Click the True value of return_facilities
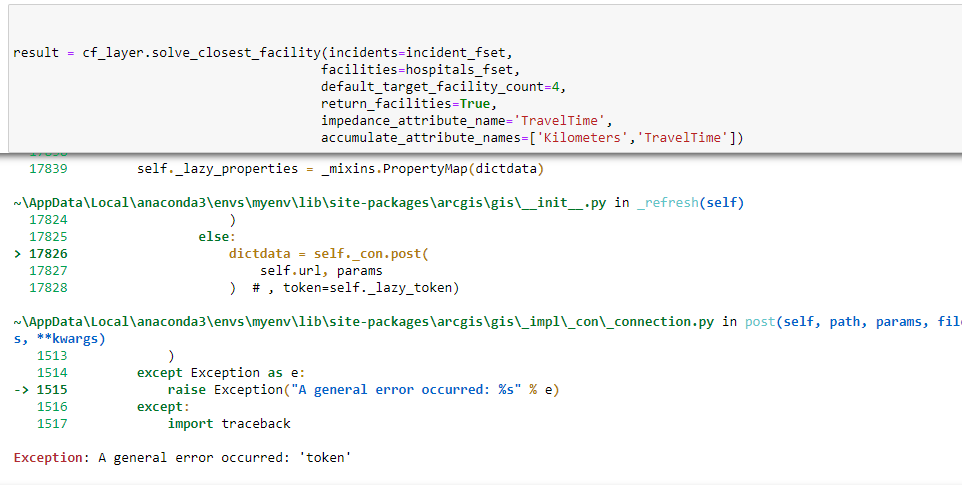The image size is (962, 485). (x=475, y=104)
